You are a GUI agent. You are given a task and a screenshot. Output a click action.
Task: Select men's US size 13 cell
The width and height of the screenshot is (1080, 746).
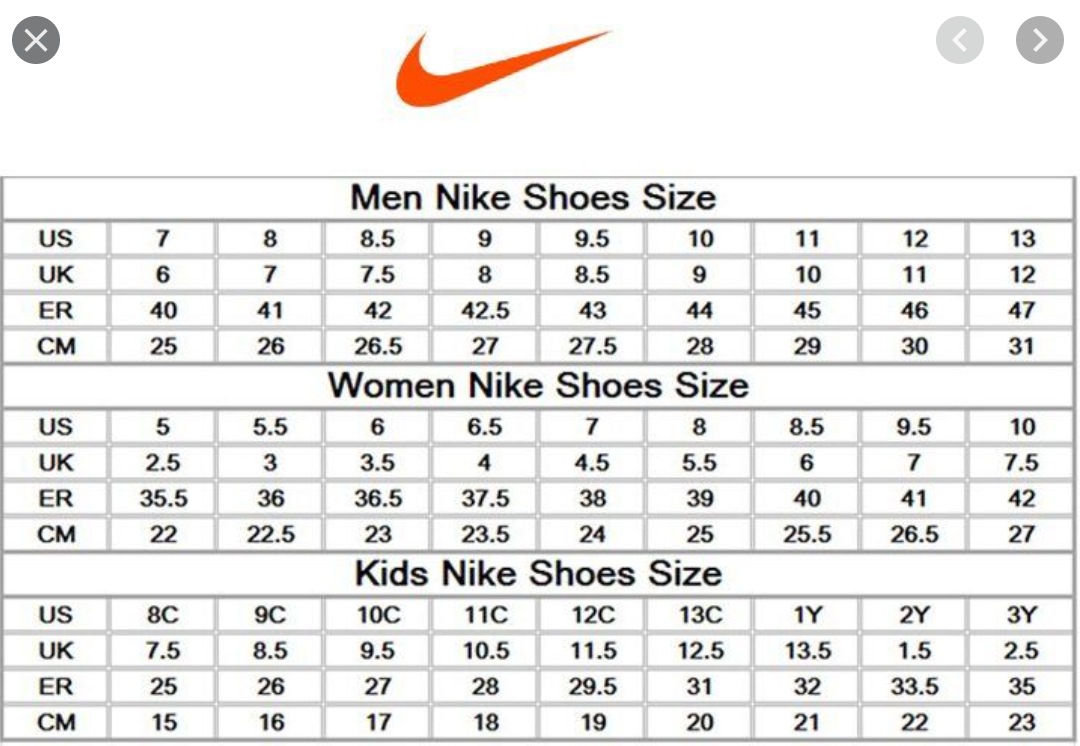[1022, 239]
